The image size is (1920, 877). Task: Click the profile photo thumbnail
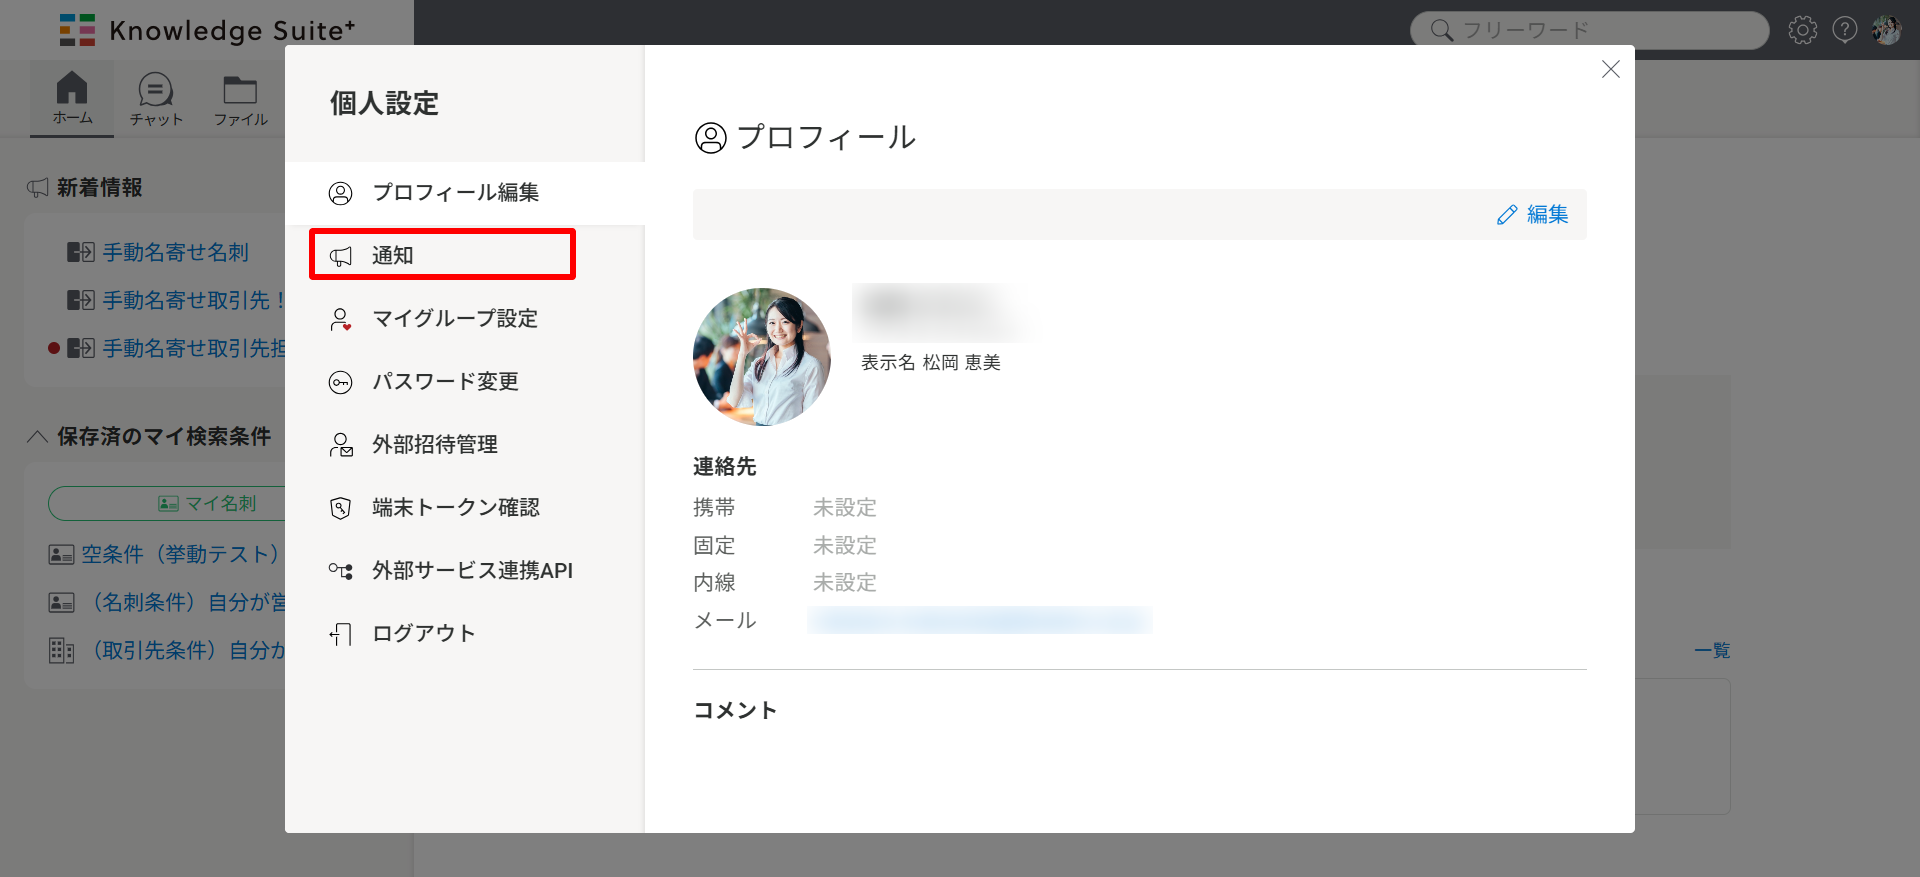click(x=762, y=357)
